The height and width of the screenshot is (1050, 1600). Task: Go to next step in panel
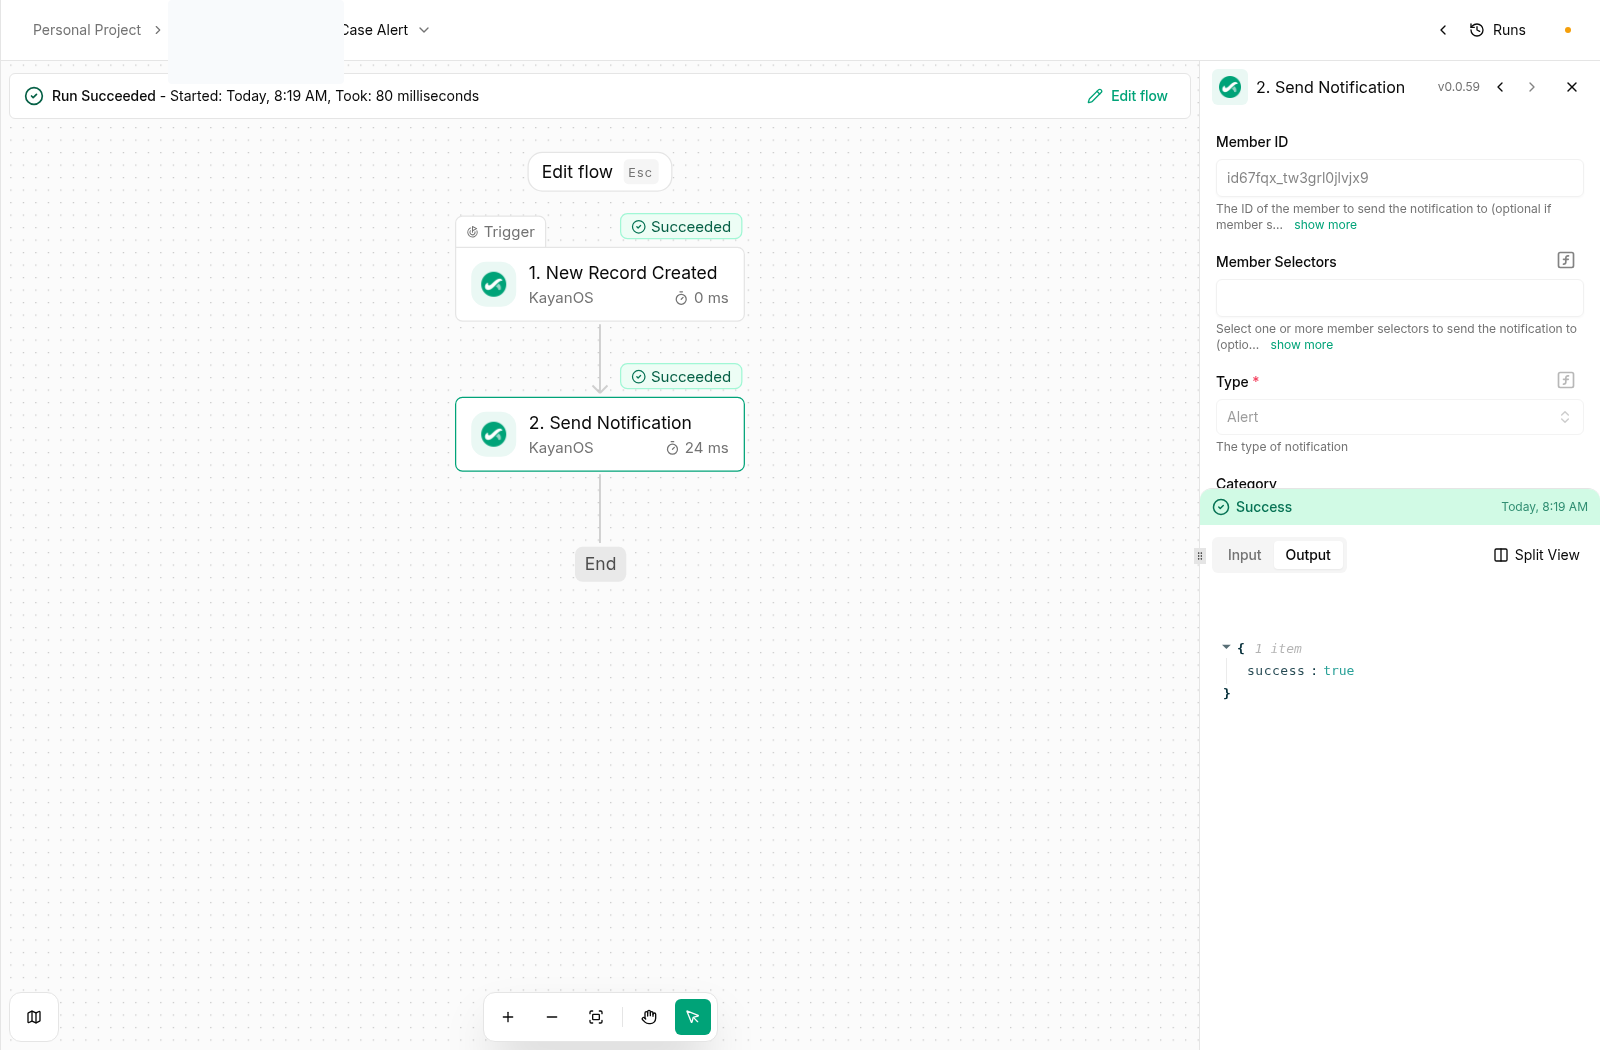point(1532,87)
